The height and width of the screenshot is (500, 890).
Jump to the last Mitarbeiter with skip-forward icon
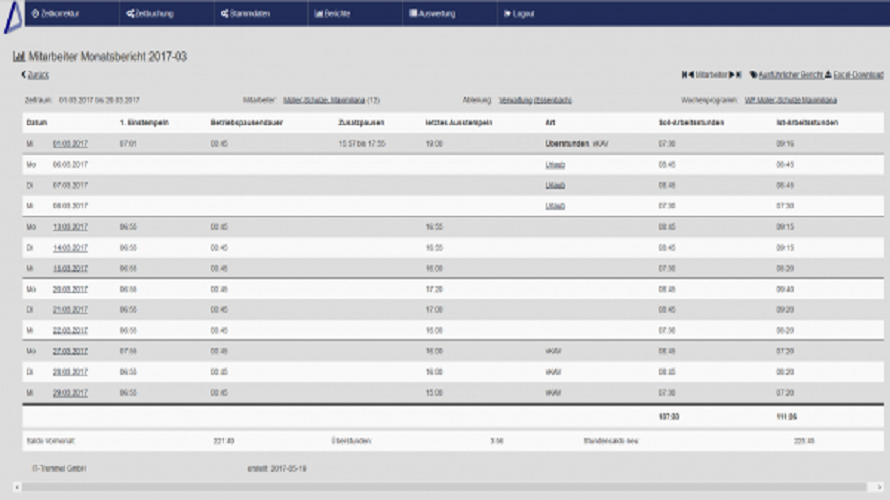pos(738,74)
